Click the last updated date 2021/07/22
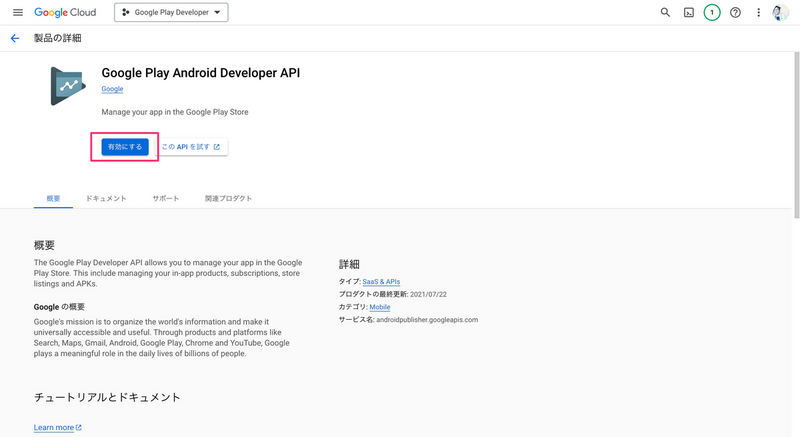 428,294
